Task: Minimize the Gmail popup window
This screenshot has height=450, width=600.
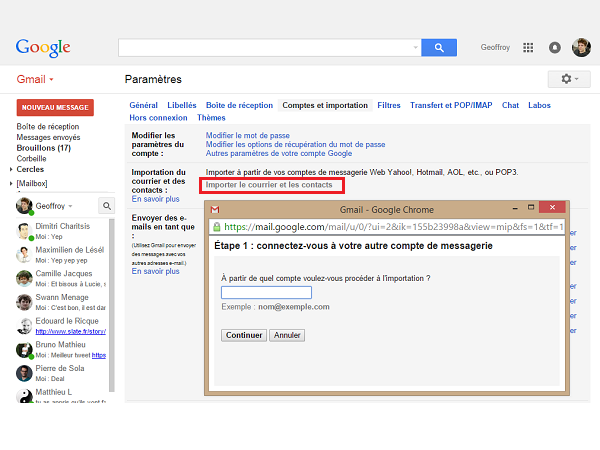Action: click(x=515, y=208)
